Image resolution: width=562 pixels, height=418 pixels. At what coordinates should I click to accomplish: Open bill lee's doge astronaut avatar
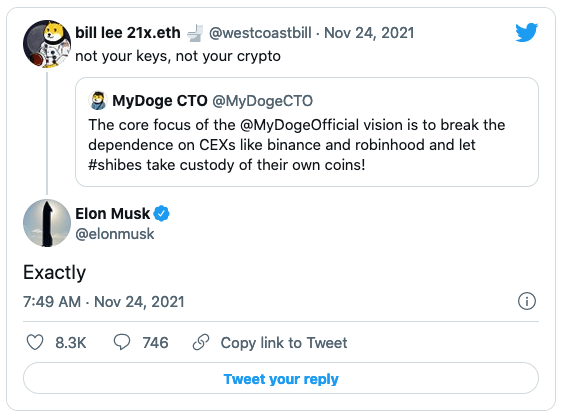pyautogui.click(x=47, y=44)
